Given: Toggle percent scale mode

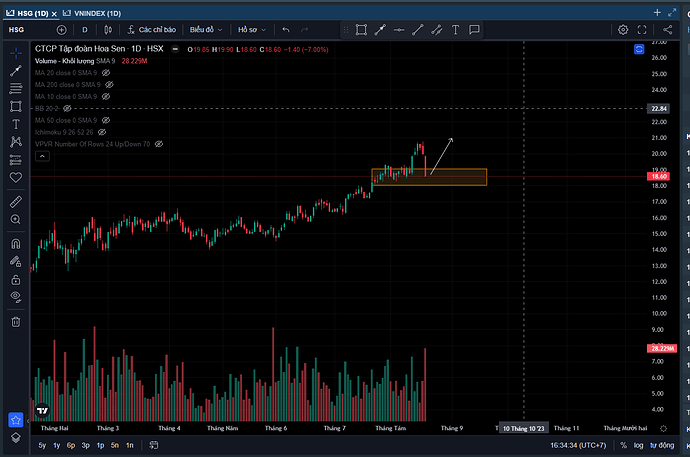Looking at the screenshot, I should pyautogui.click(x=624, y=445).
